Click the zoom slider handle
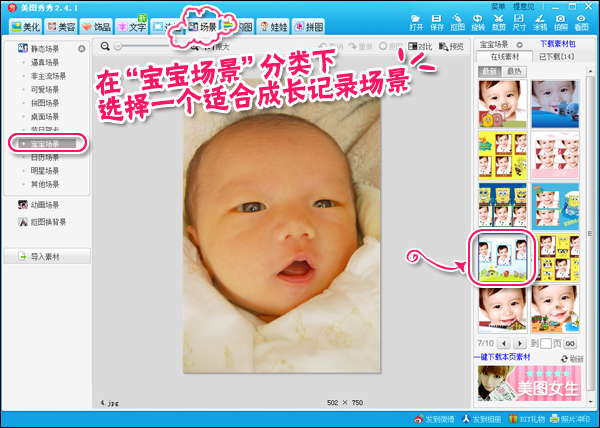600x428 pixels. tap(118, 46)
